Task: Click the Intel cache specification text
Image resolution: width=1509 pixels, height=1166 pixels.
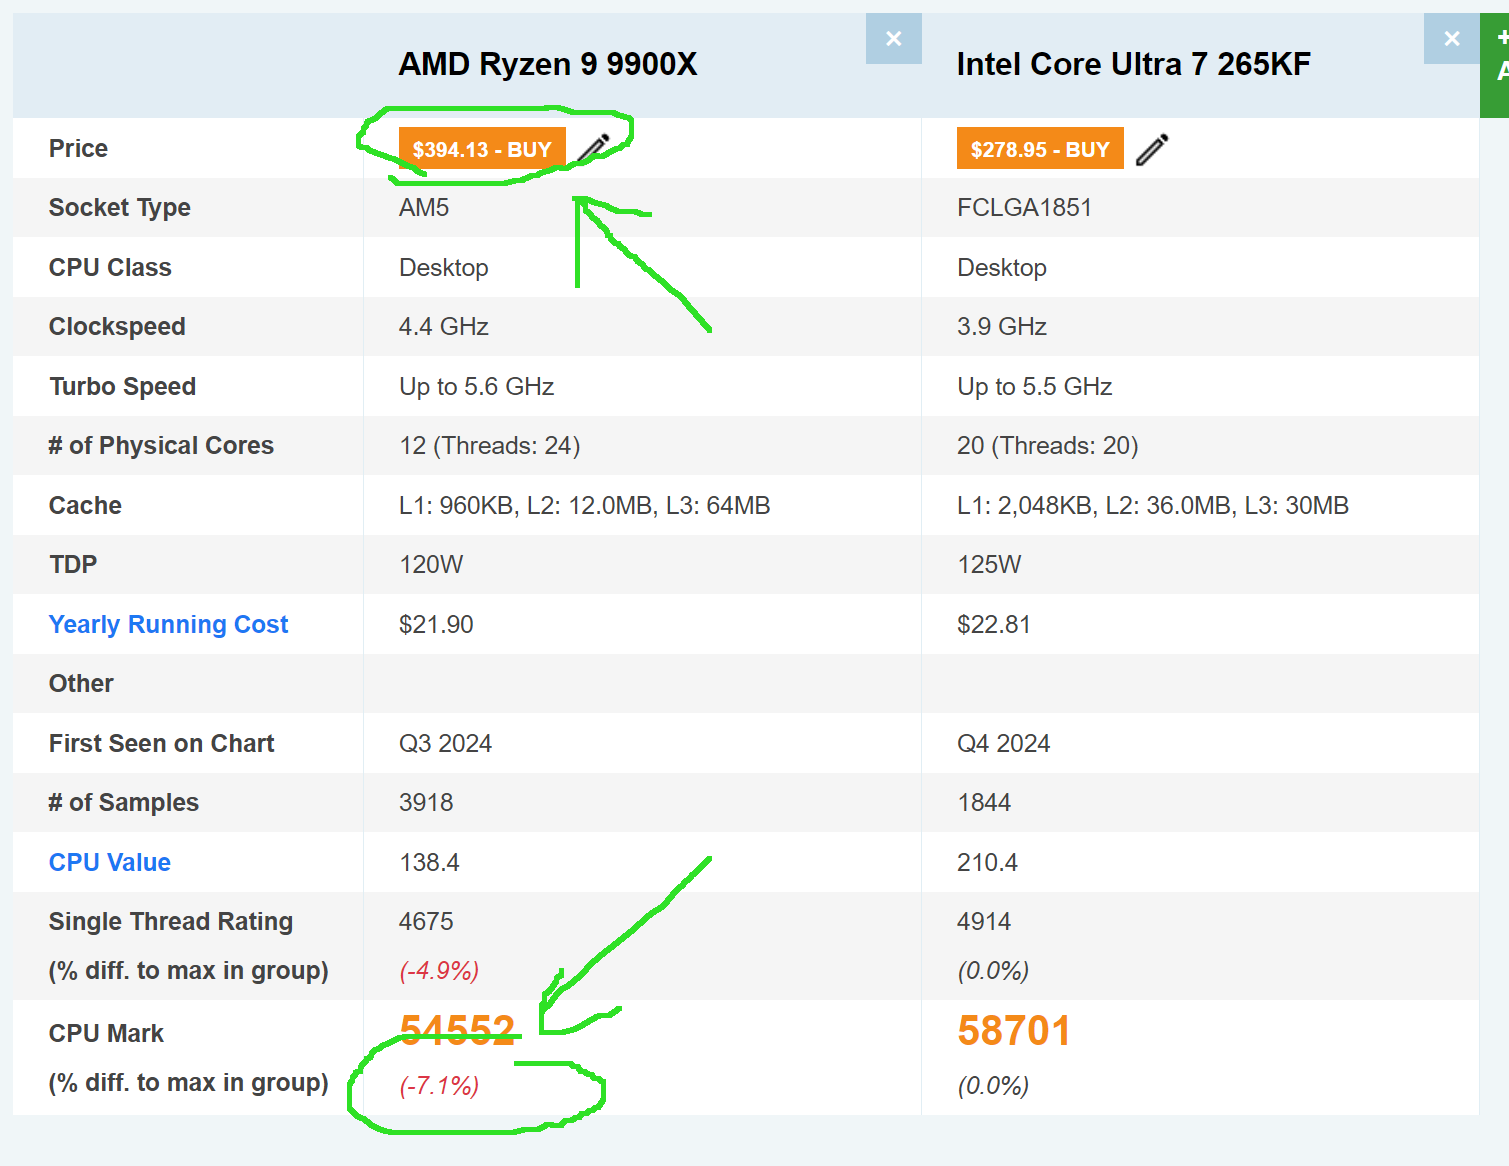Action: (1153, 506)
